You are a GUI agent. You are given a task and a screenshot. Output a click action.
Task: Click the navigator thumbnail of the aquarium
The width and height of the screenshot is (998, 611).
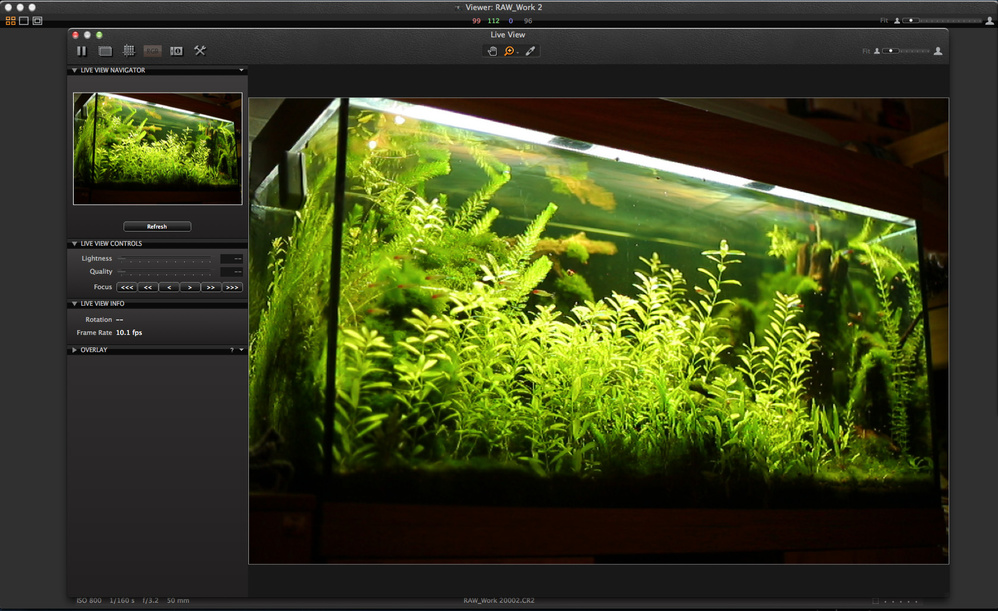point(158,148)
